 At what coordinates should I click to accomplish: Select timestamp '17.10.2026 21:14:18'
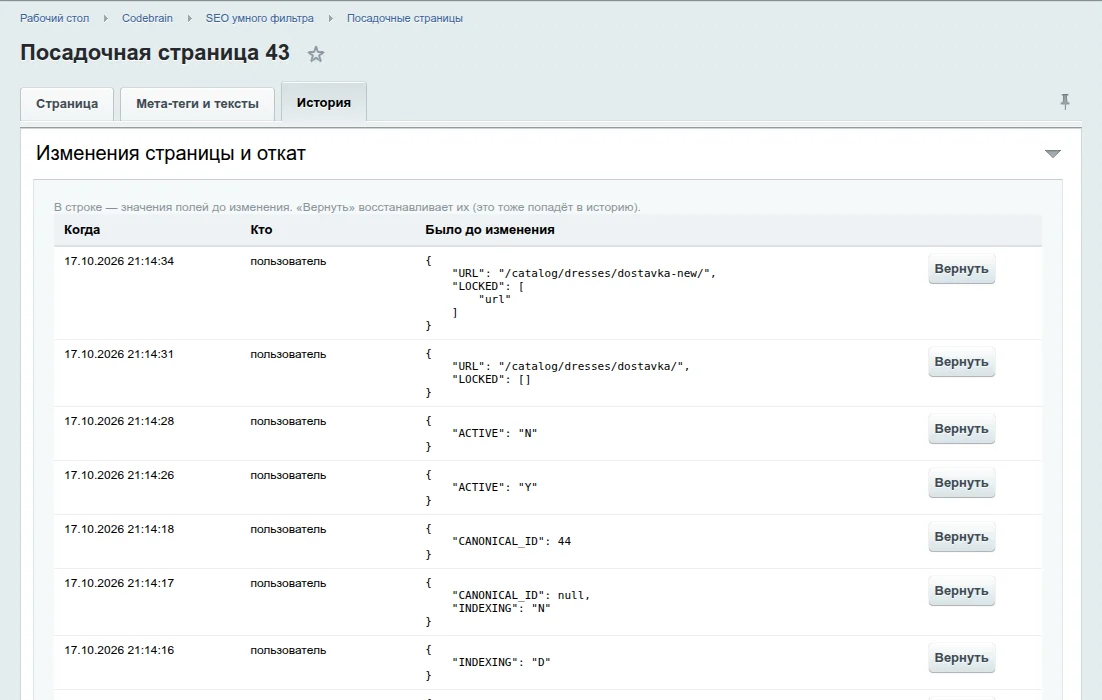[x=119, y=529]
